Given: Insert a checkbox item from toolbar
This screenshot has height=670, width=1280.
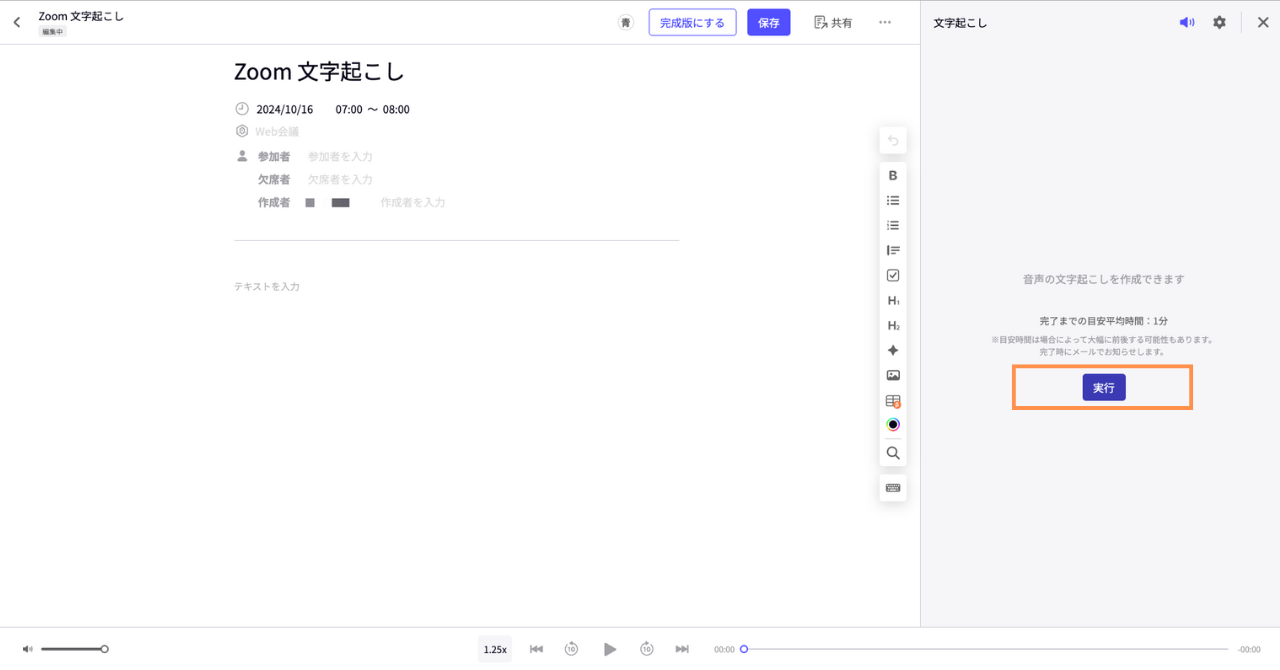Looking at the screenshot, I should (x=893, y=275).
